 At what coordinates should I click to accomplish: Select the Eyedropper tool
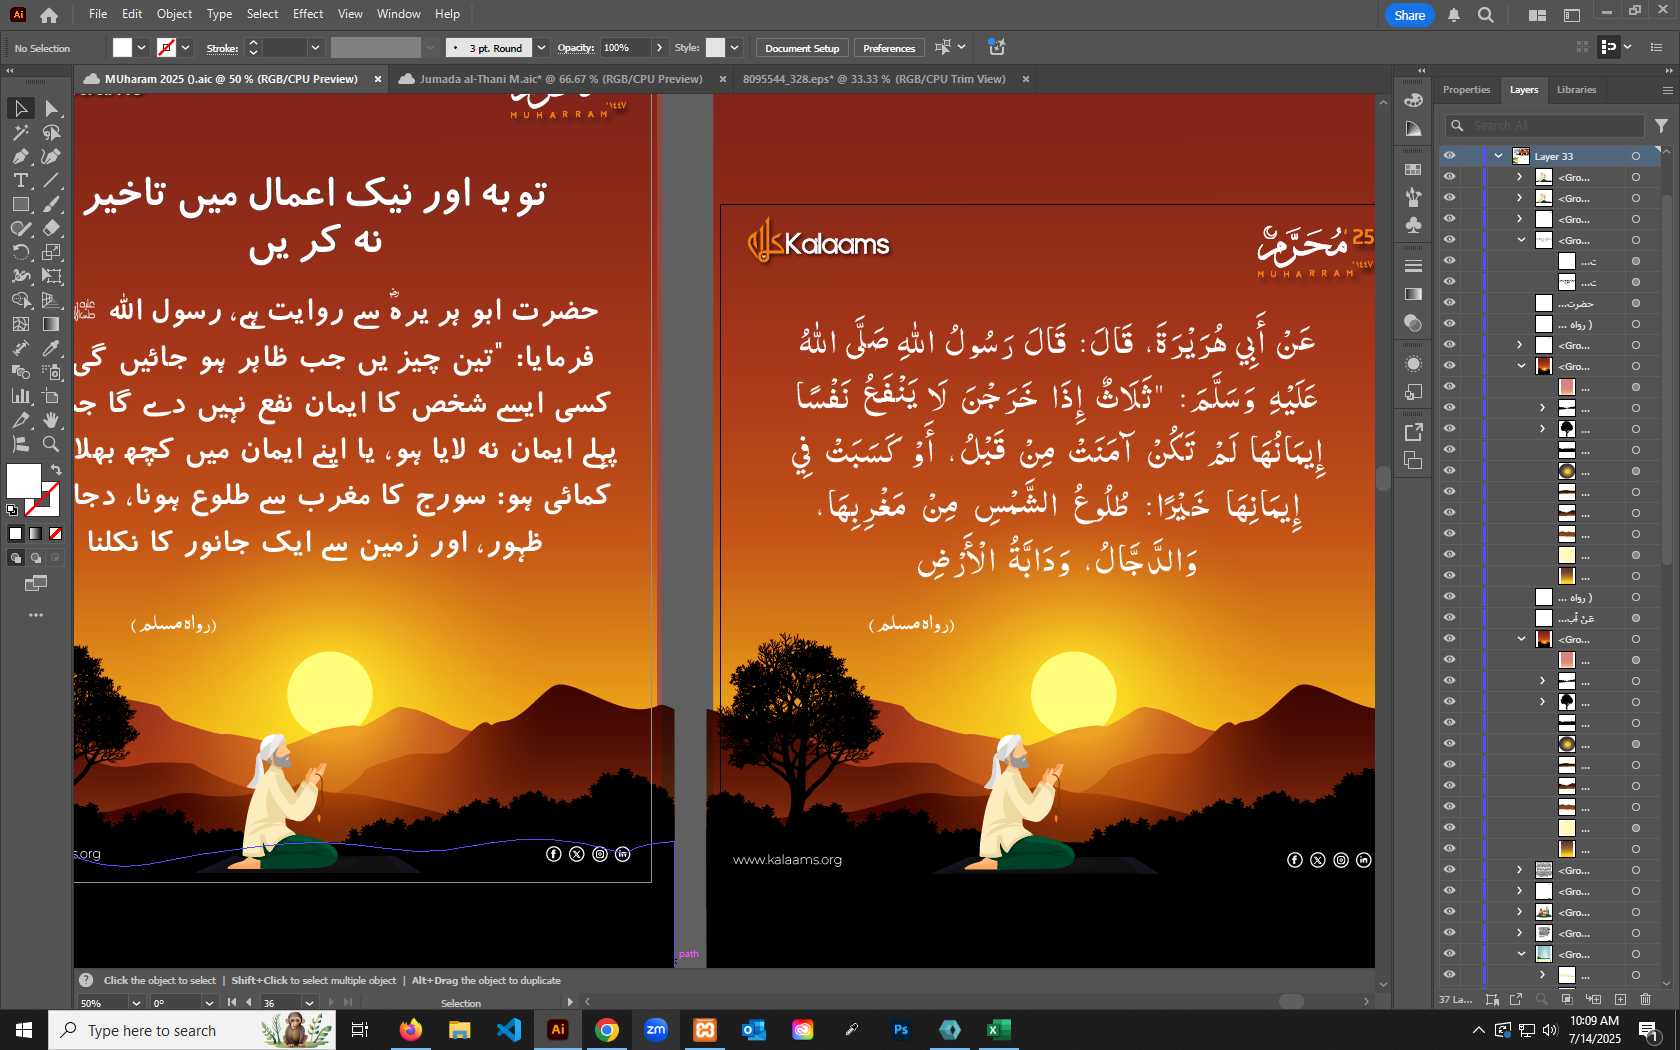coord(52,348)
